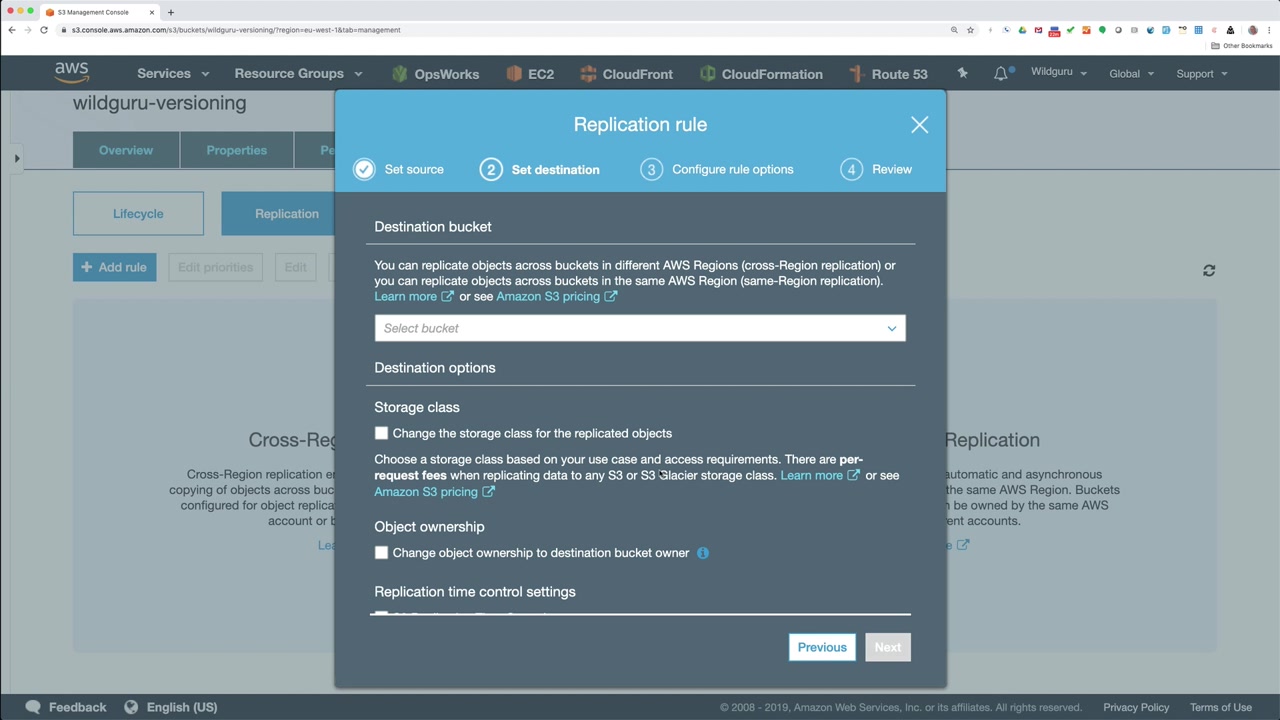Open the Gmail extension icon
Screen dimensions: 1280x720
1038,30
